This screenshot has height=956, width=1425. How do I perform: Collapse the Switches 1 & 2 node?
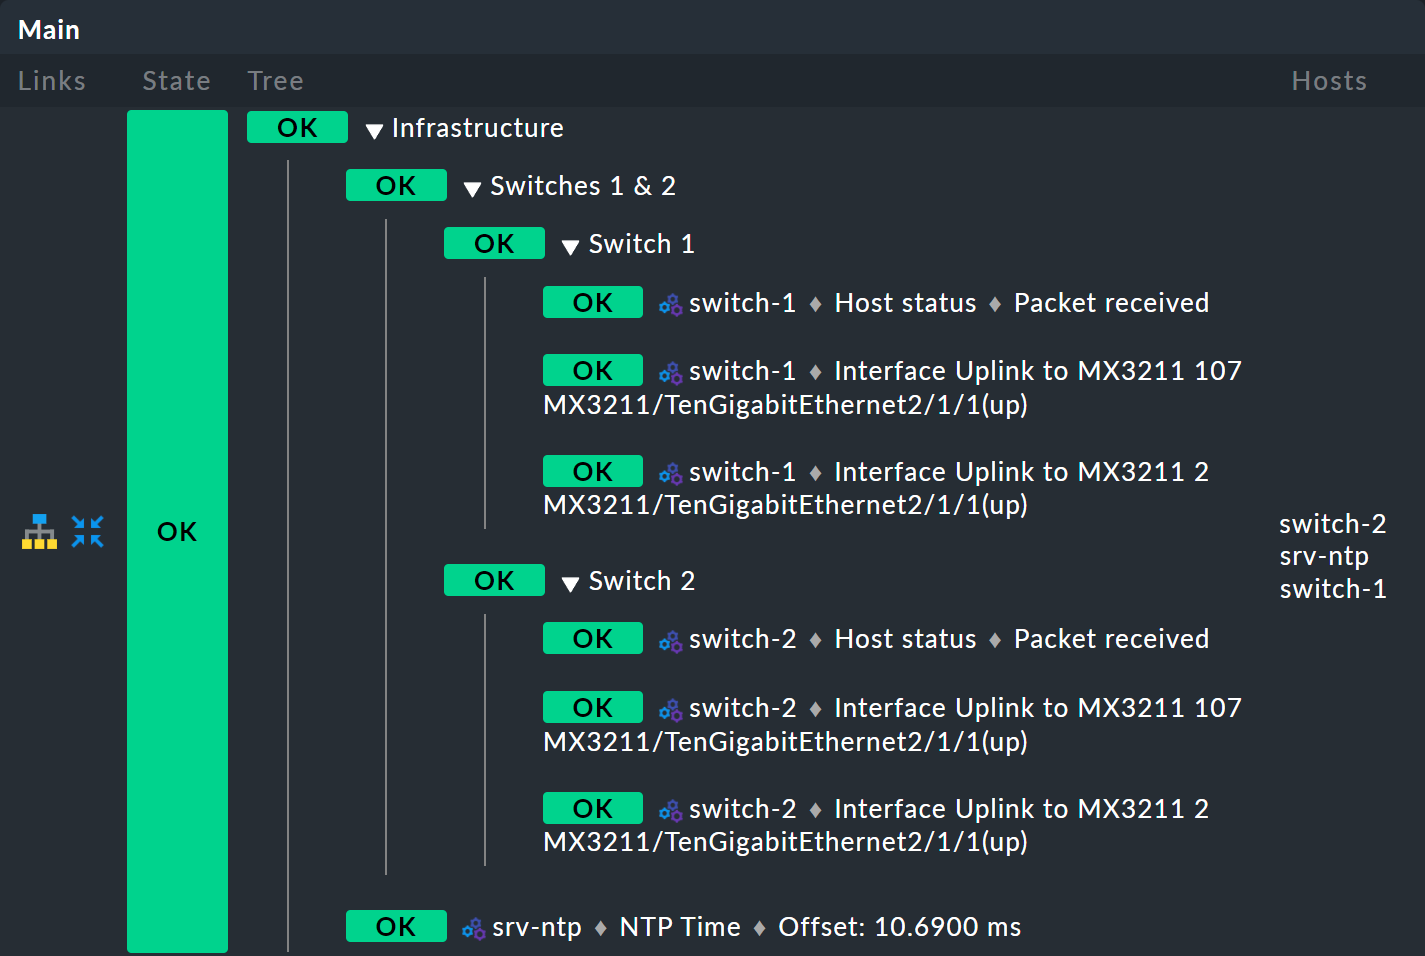pos(473,188)
